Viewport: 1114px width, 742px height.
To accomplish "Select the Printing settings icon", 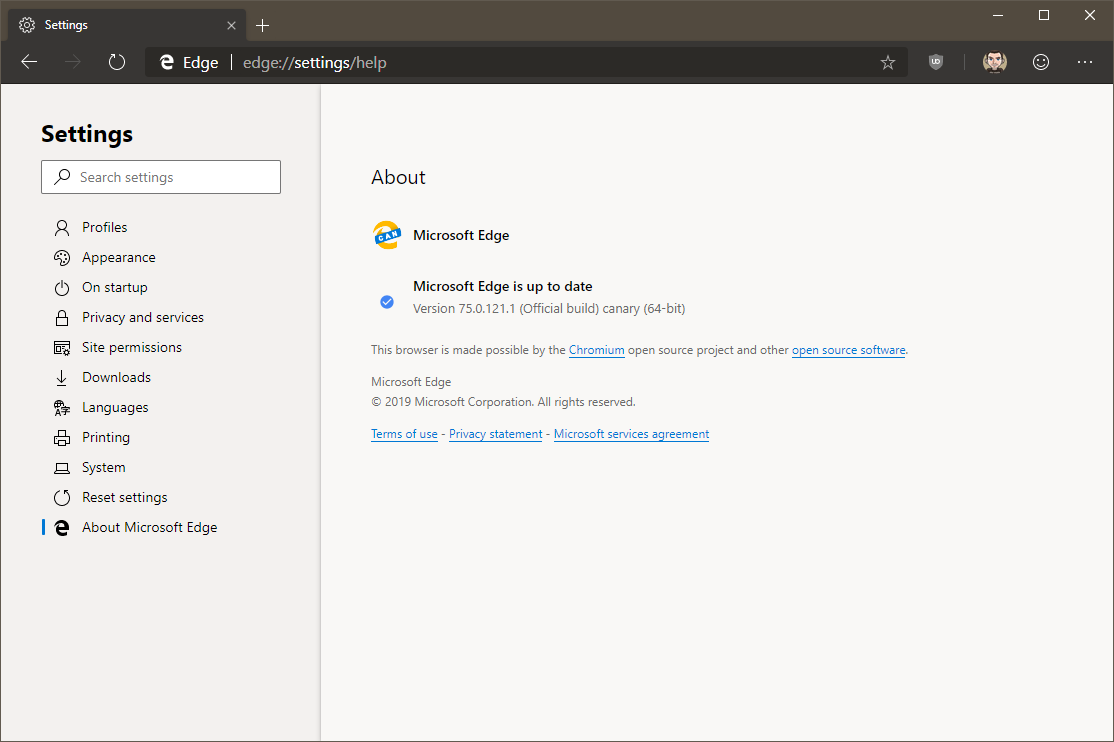I will [x=62, y=437].
